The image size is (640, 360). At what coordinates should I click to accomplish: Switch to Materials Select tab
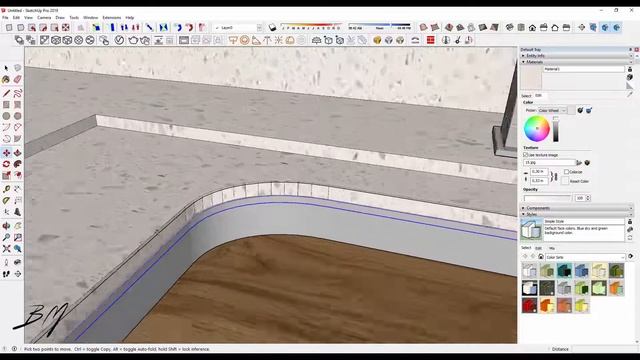[x=526, y=96]
